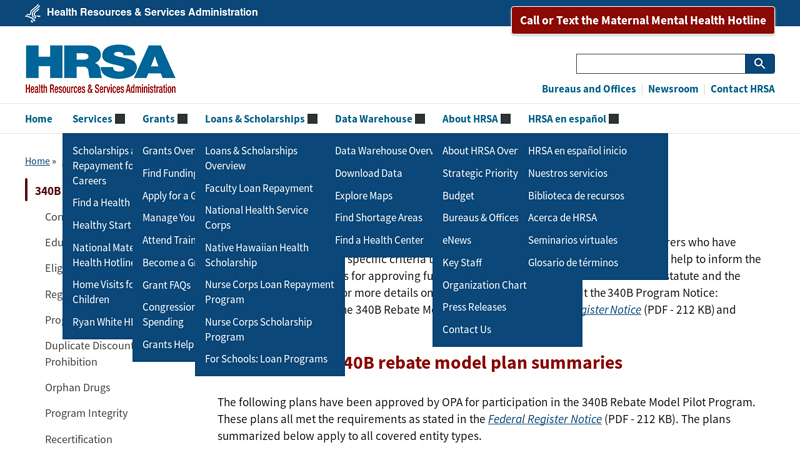
Task: Open the Grants navigation item
Action: point(158,119)
